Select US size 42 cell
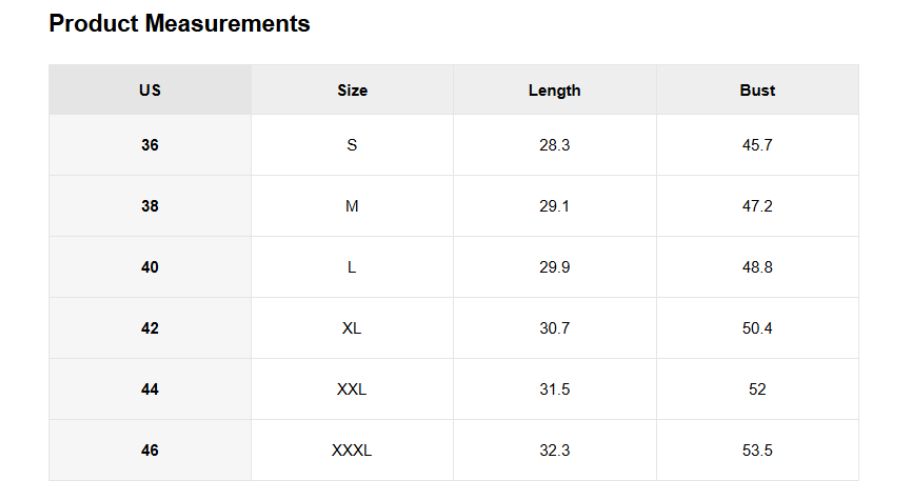Image resolution: width=900 pixels, height=500 pixels. 150,328
